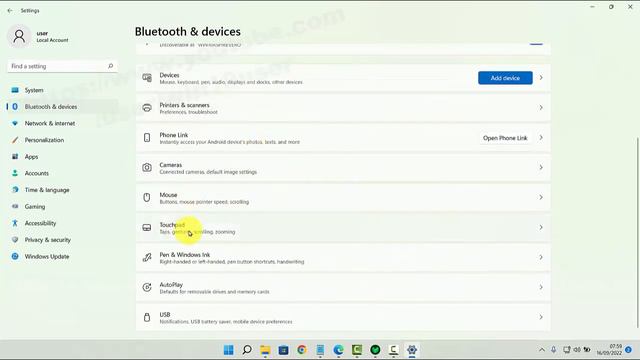Show hidden system tray icons
Image resolution: width=640 pixels, height=360 pixels.
(542, 350)
